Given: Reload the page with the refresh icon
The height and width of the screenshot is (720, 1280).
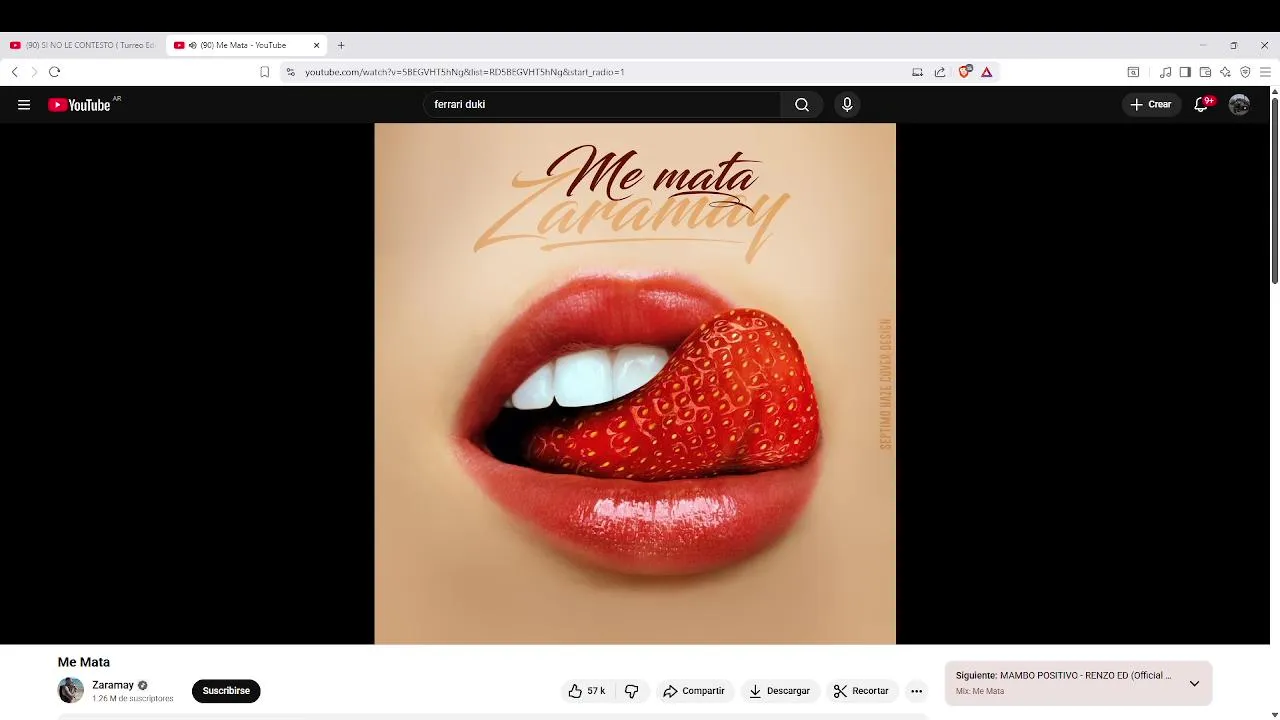Looking at the screenshot, I should (x=55, y=72).
